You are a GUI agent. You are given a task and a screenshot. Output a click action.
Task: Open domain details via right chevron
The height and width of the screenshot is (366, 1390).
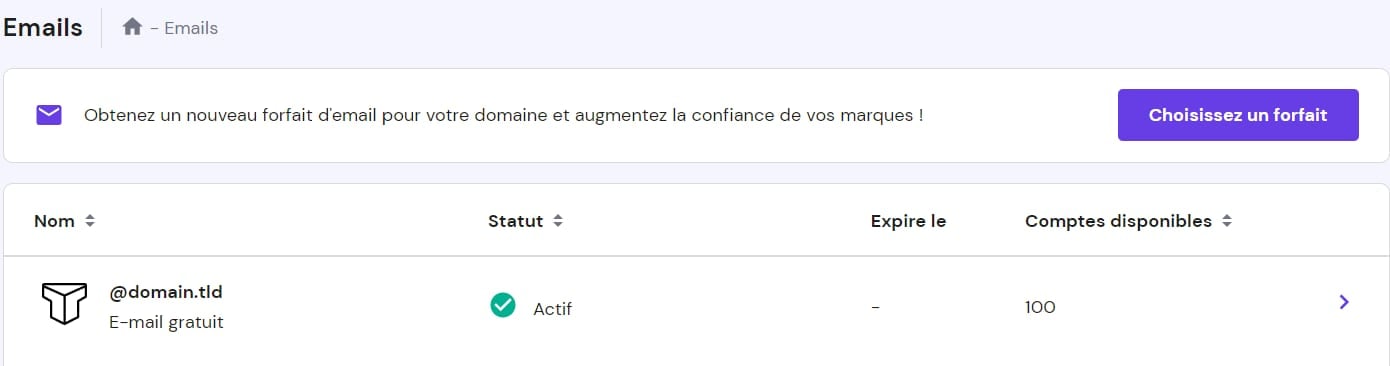pyautogui.click(x=1344, y=302)
